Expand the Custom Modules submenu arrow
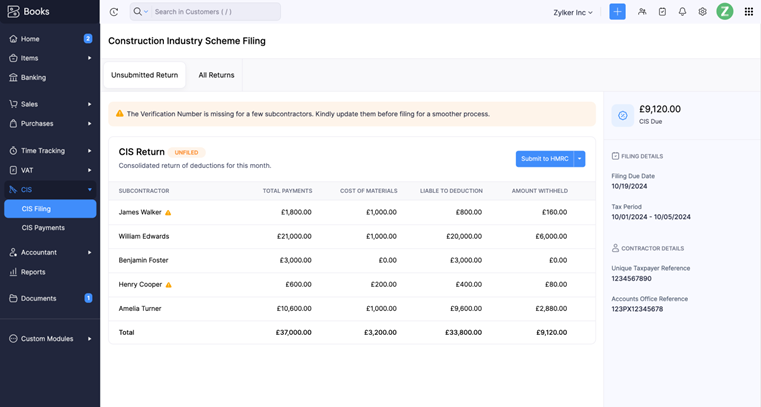Screen dimensions: 761x407 (89, 339)
